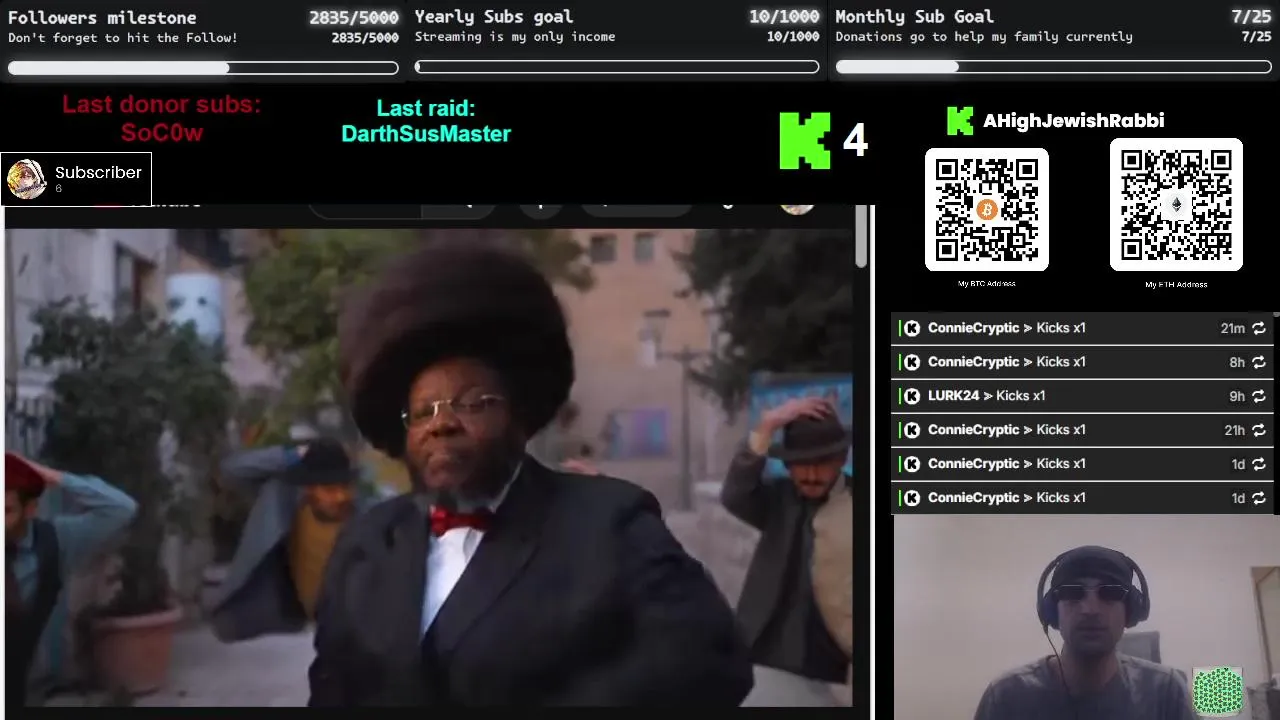Click the green dotted emote on webcam

coord(1218,690)
